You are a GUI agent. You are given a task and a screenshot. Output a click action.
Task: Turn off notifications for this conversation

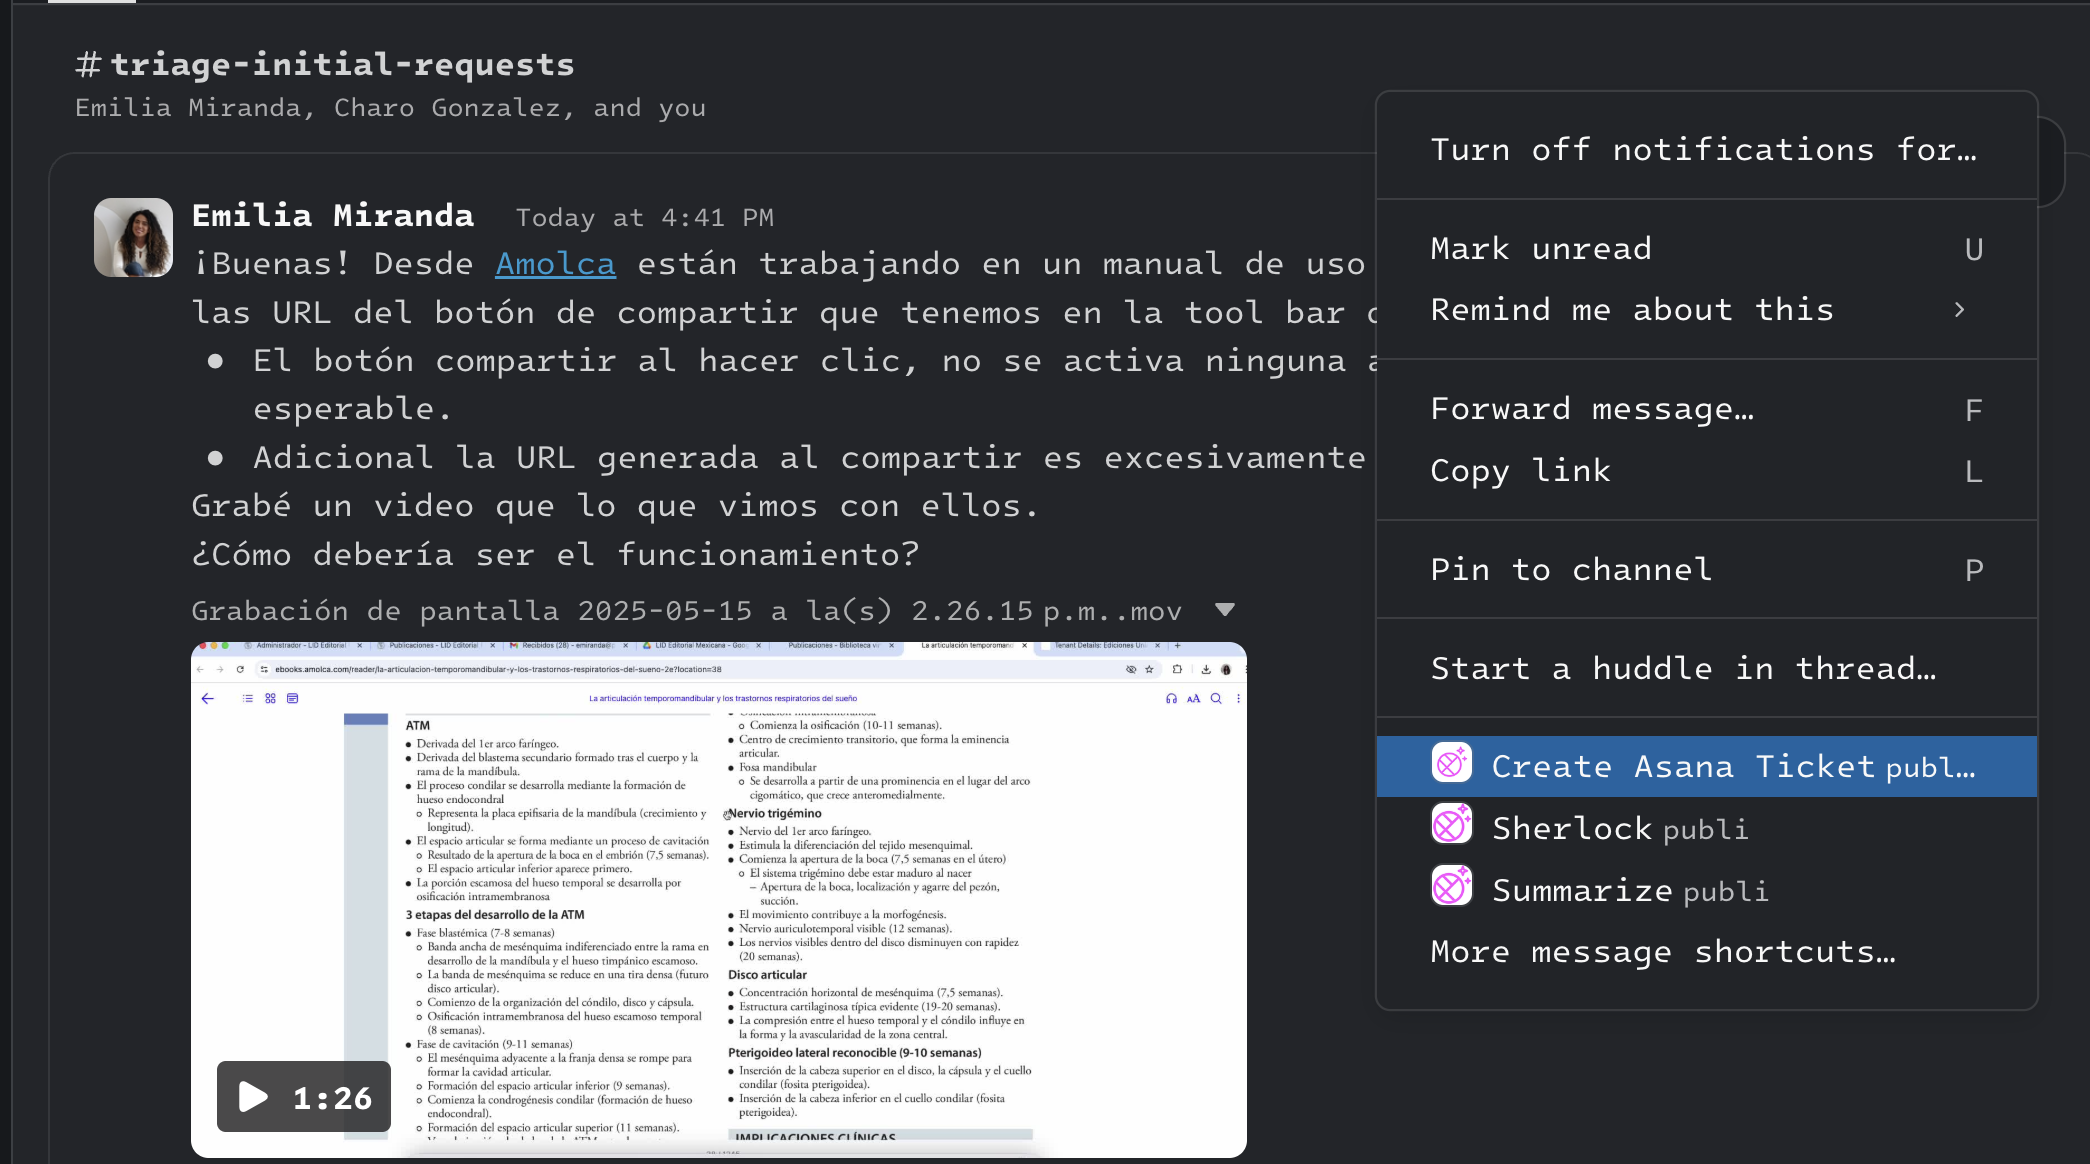coord(1704,149)
